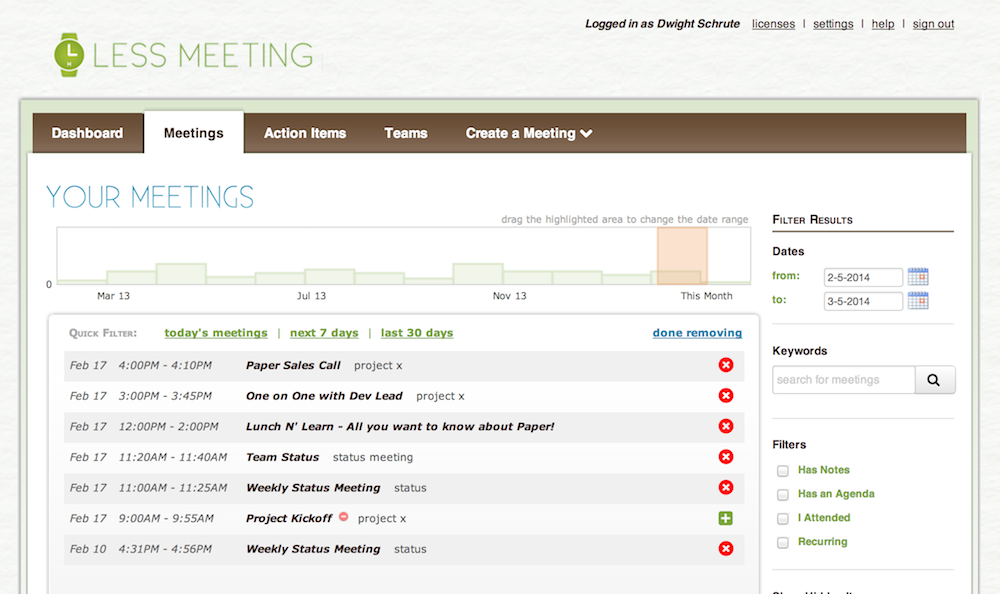Click project x tag on Paper Sales Call

coord(378,365)
